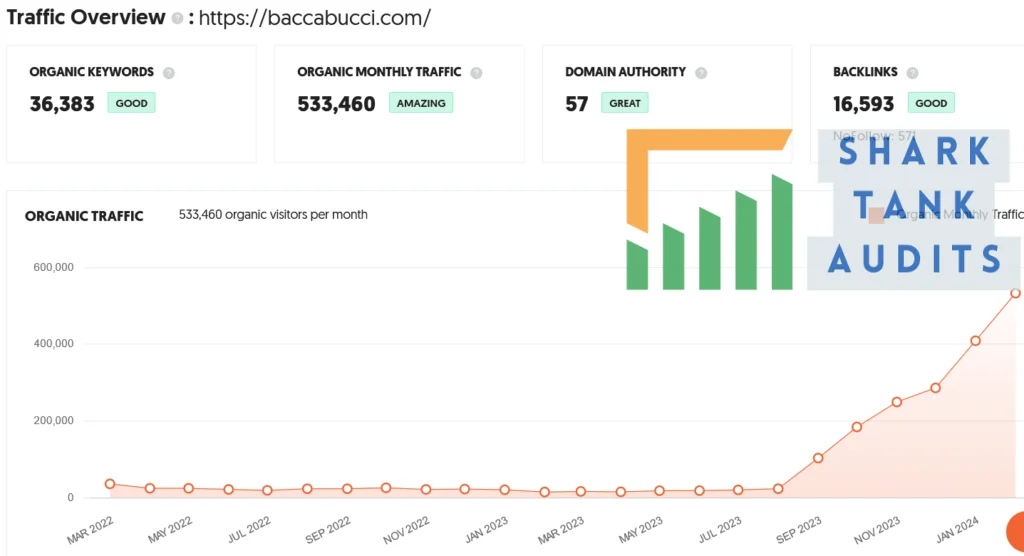Select the last data point on chart
The width and height of the screenshot is (1024, 556).
[1015, 293]
